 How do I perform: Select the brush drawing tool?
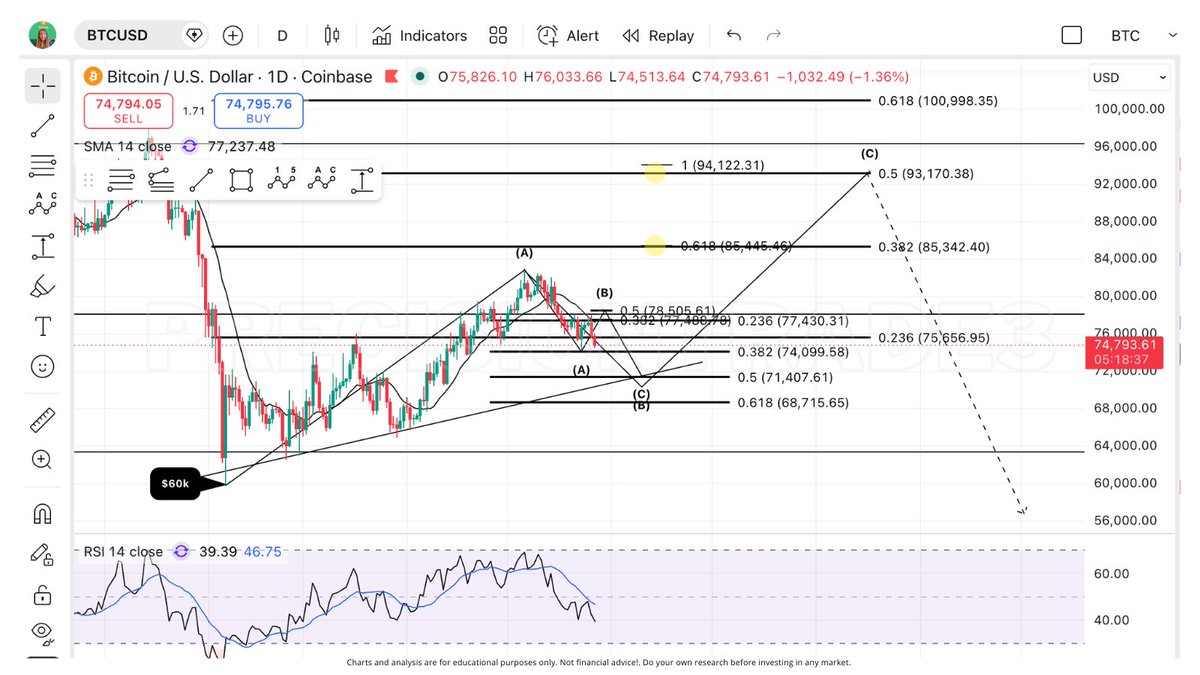tap(42, 287)
